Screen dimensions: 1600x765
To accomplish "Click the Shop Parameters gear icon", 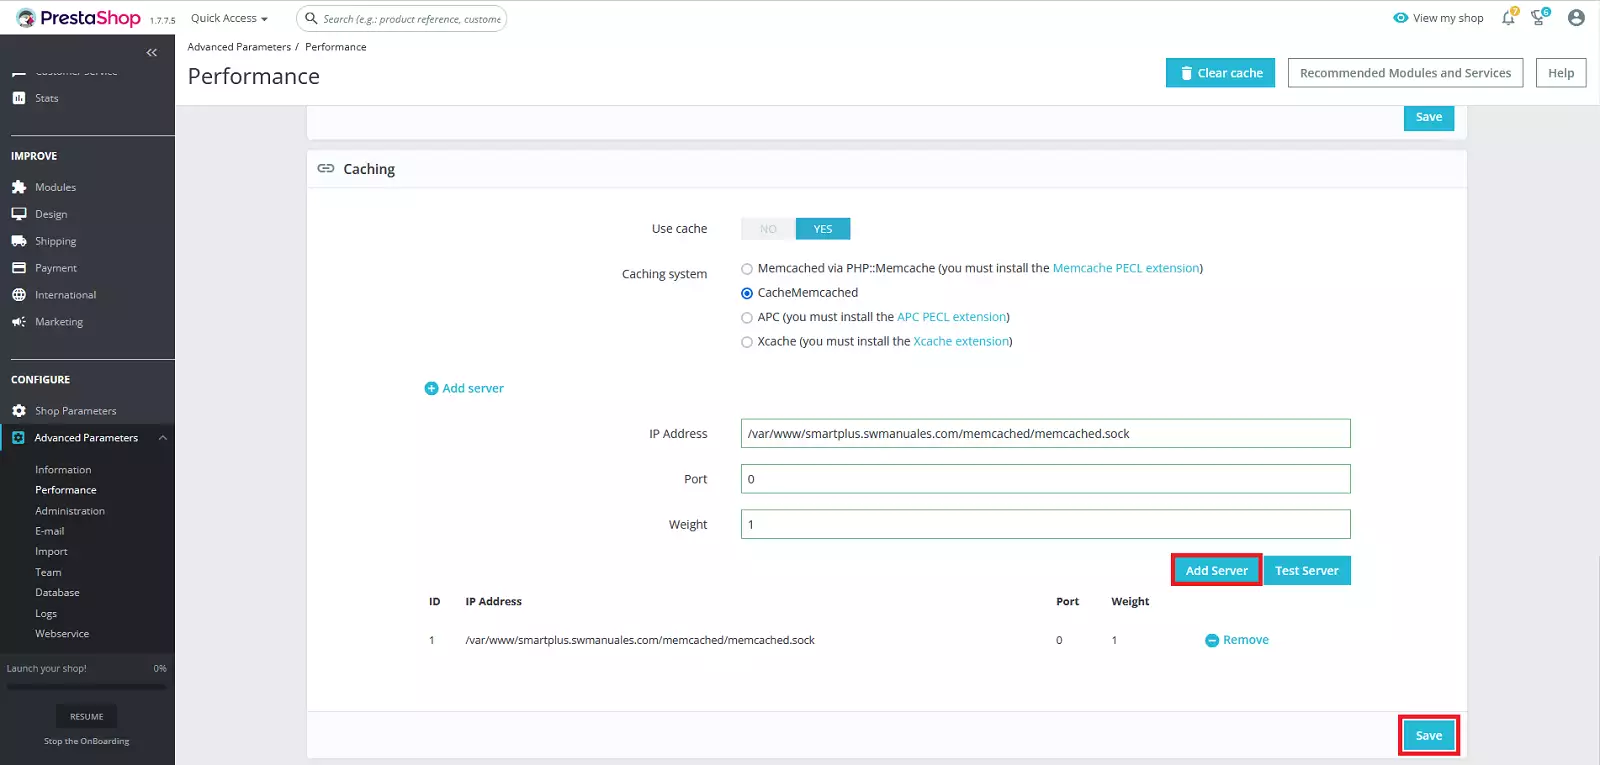I will 19,411.
